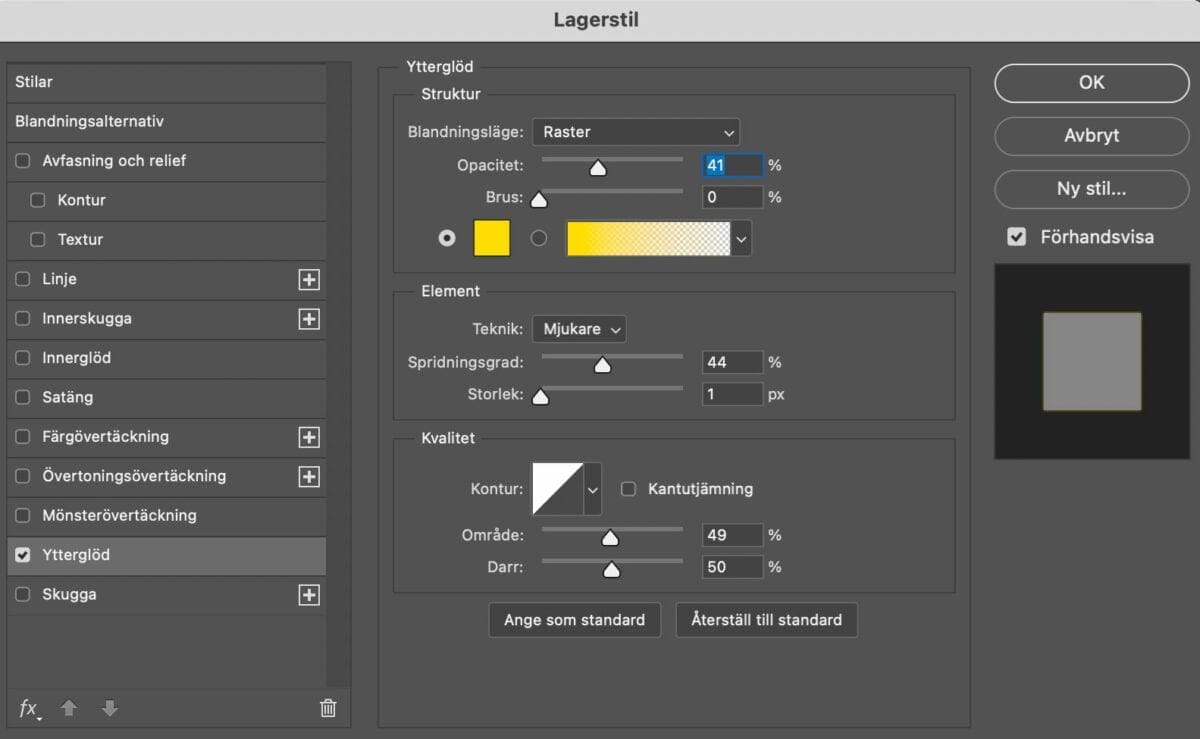The height and width of the screenshot is (739, 1200).
Task: Move effect down with arrow icon
Action: tap(110, 708)
